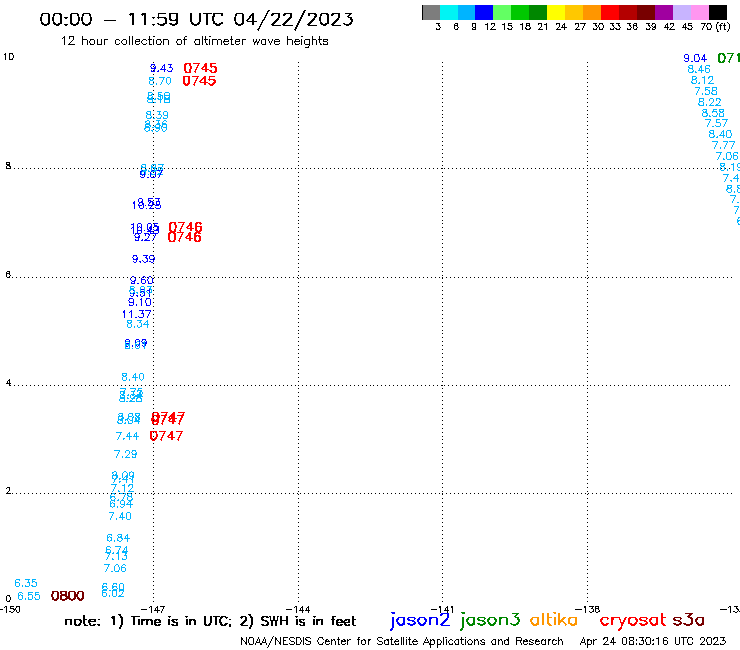This screenshot has height=650, width=740.
Task: Choose the purple legend color swatch
Action: (x=663, y=12)
